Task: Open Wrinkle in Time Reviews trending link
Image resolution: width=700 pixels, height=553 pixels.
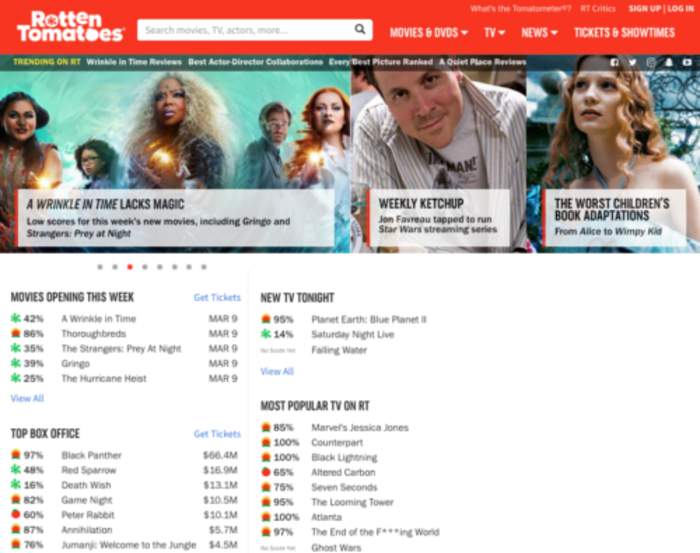Action: tap(134, 62)
